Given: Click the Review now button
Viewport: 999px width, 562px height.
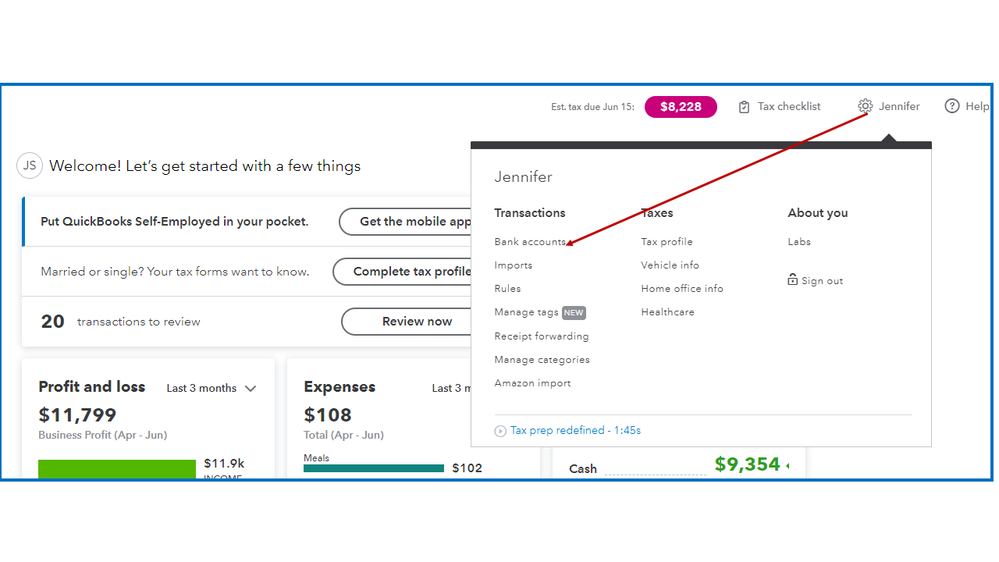Looking at the screenshot, I should point(416,322).
